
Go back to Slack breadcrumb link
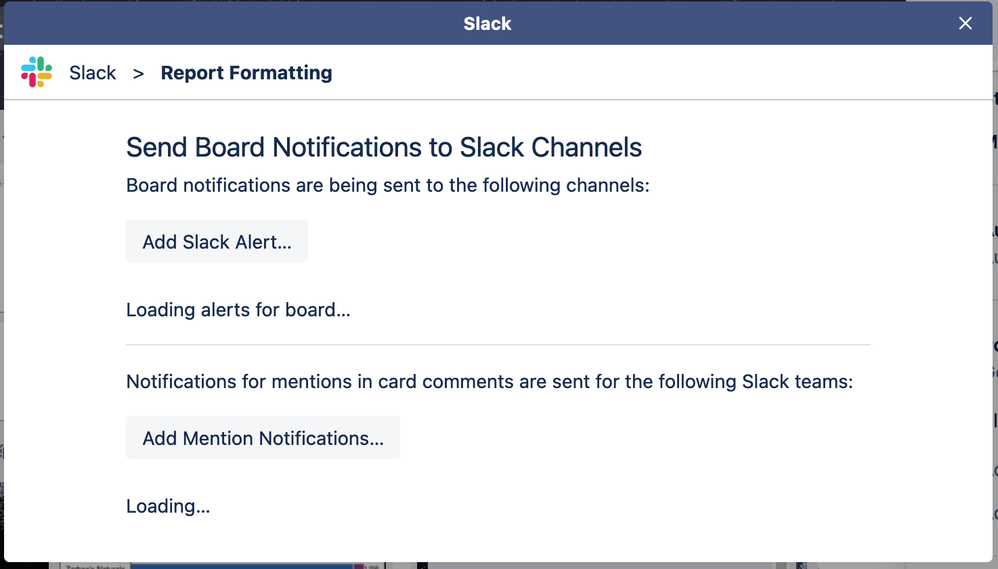point(92,73)
